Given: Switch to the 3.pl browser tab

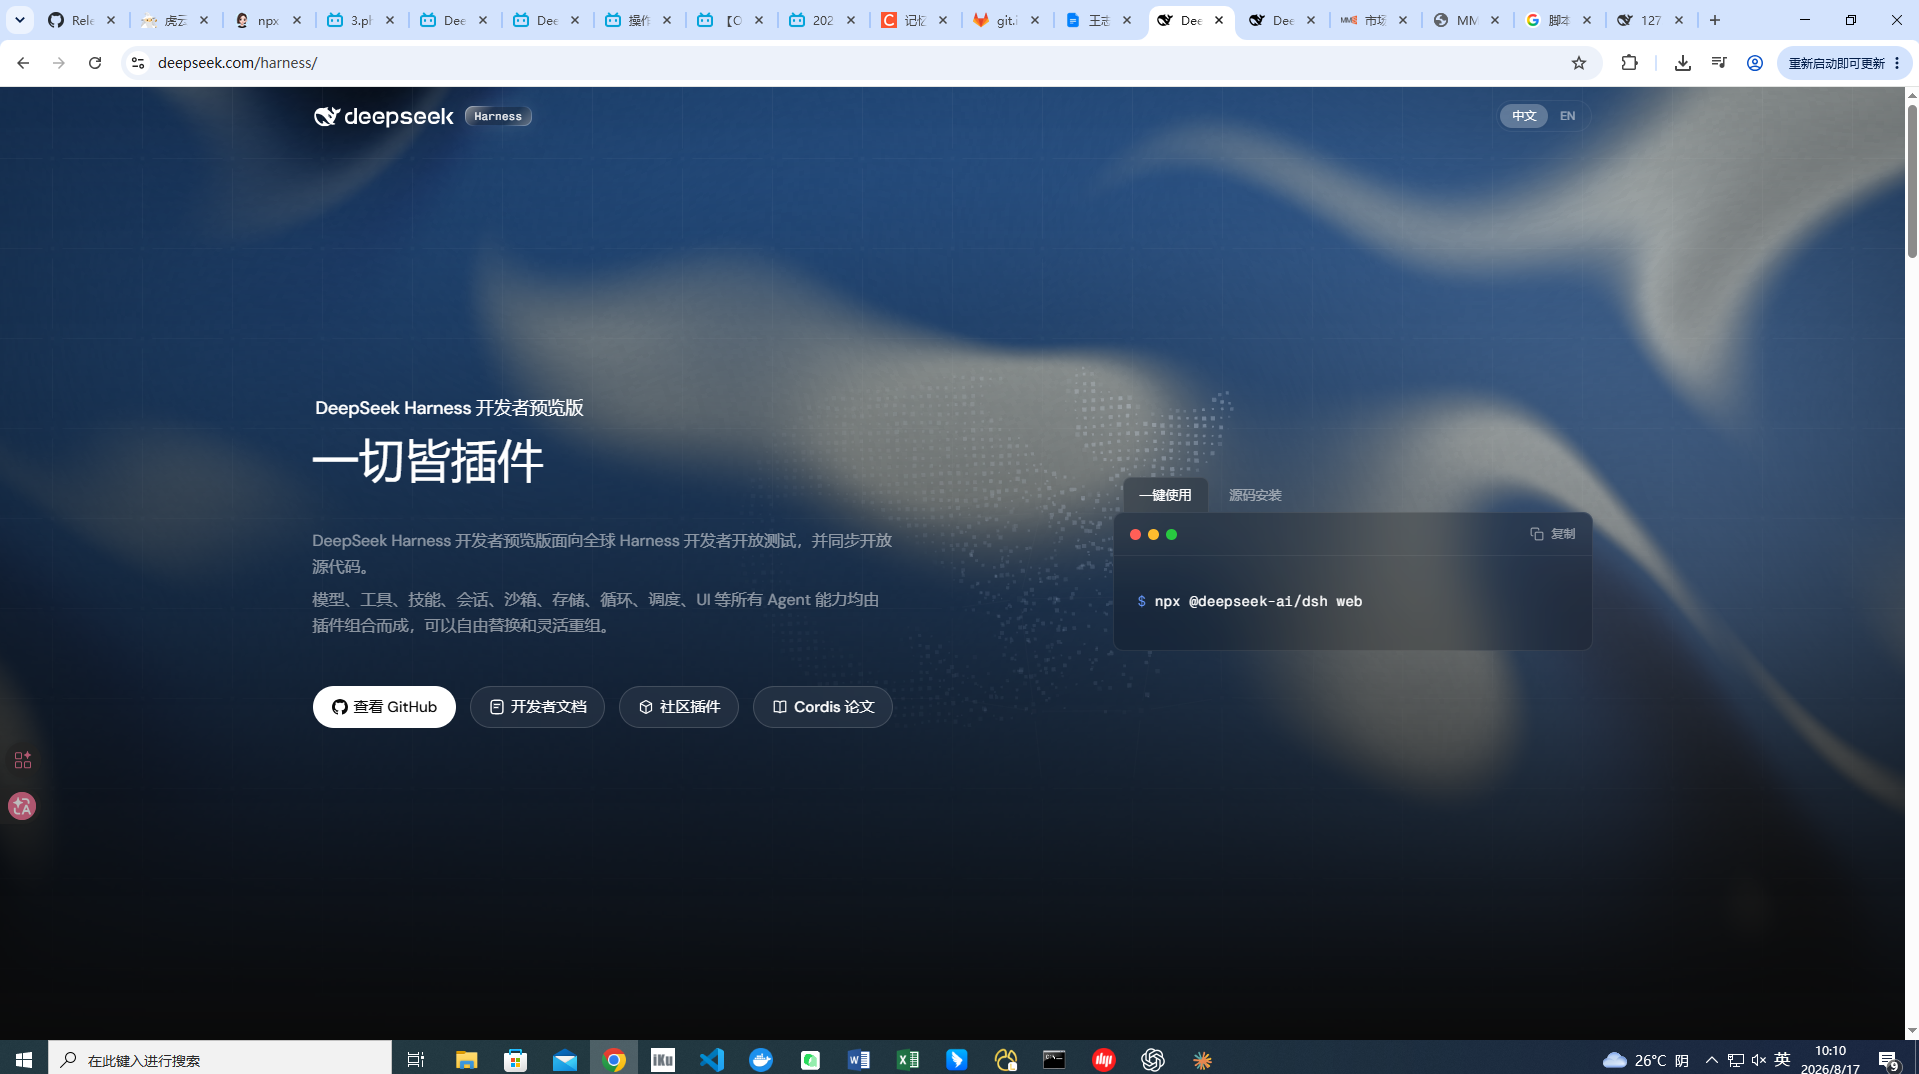Looking at the screenshot, I should (x=360, y=20).
